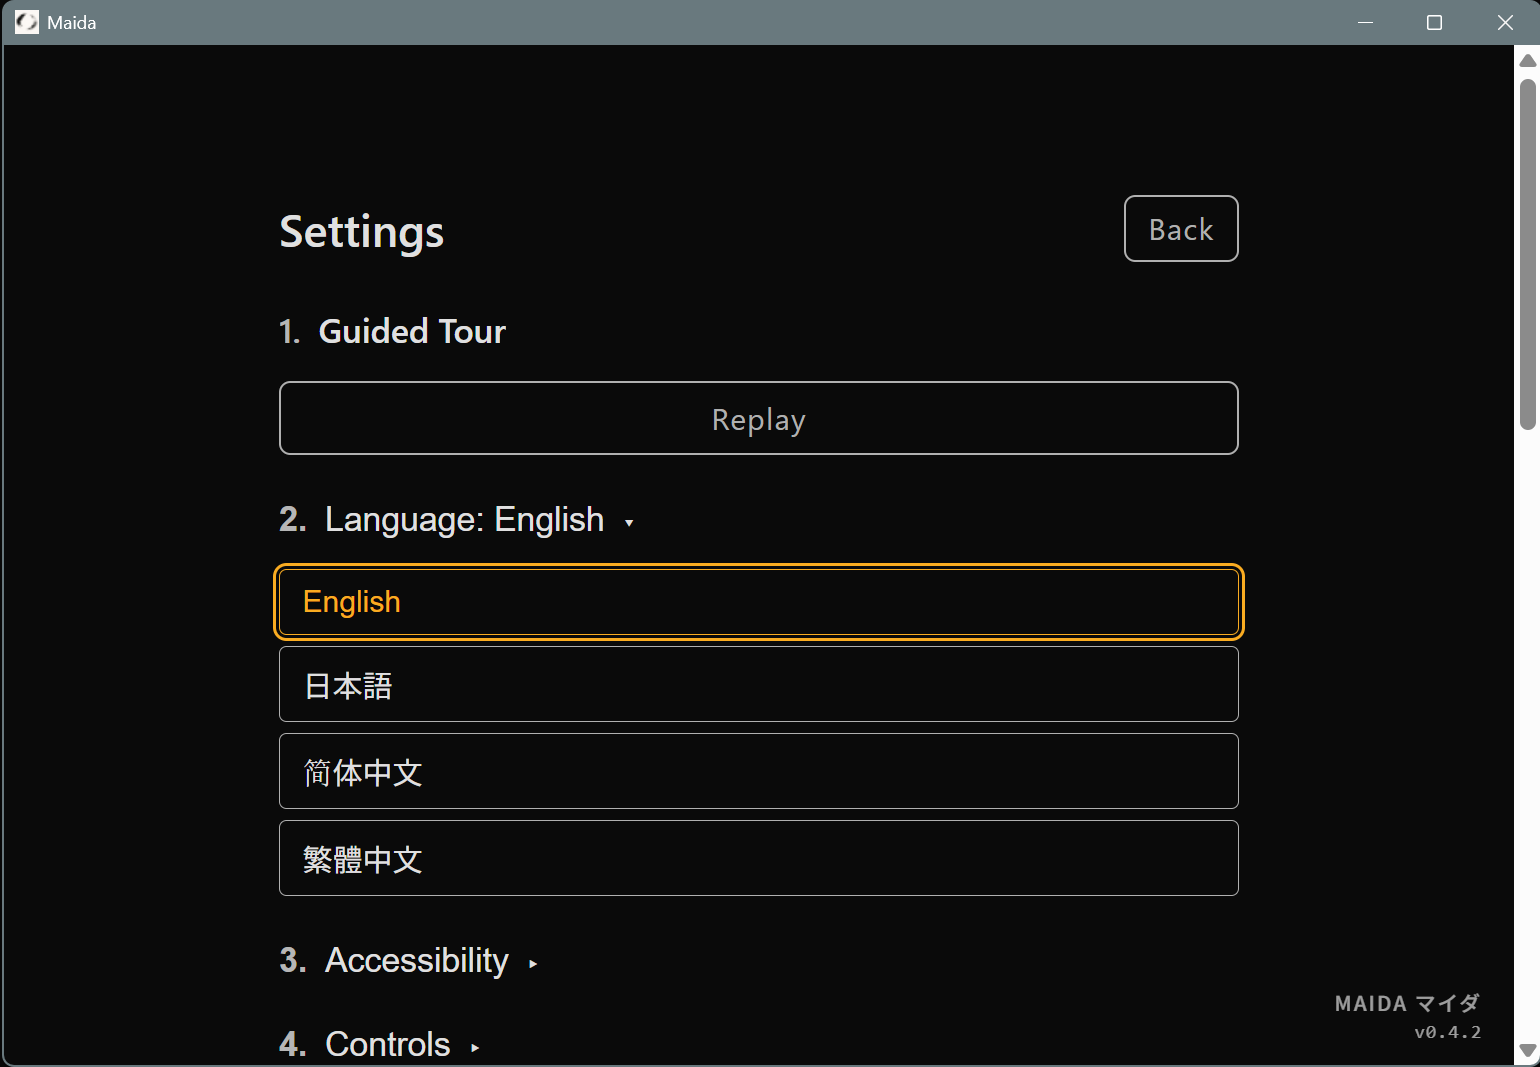Click the Maida app icon in the title bar

27,21
